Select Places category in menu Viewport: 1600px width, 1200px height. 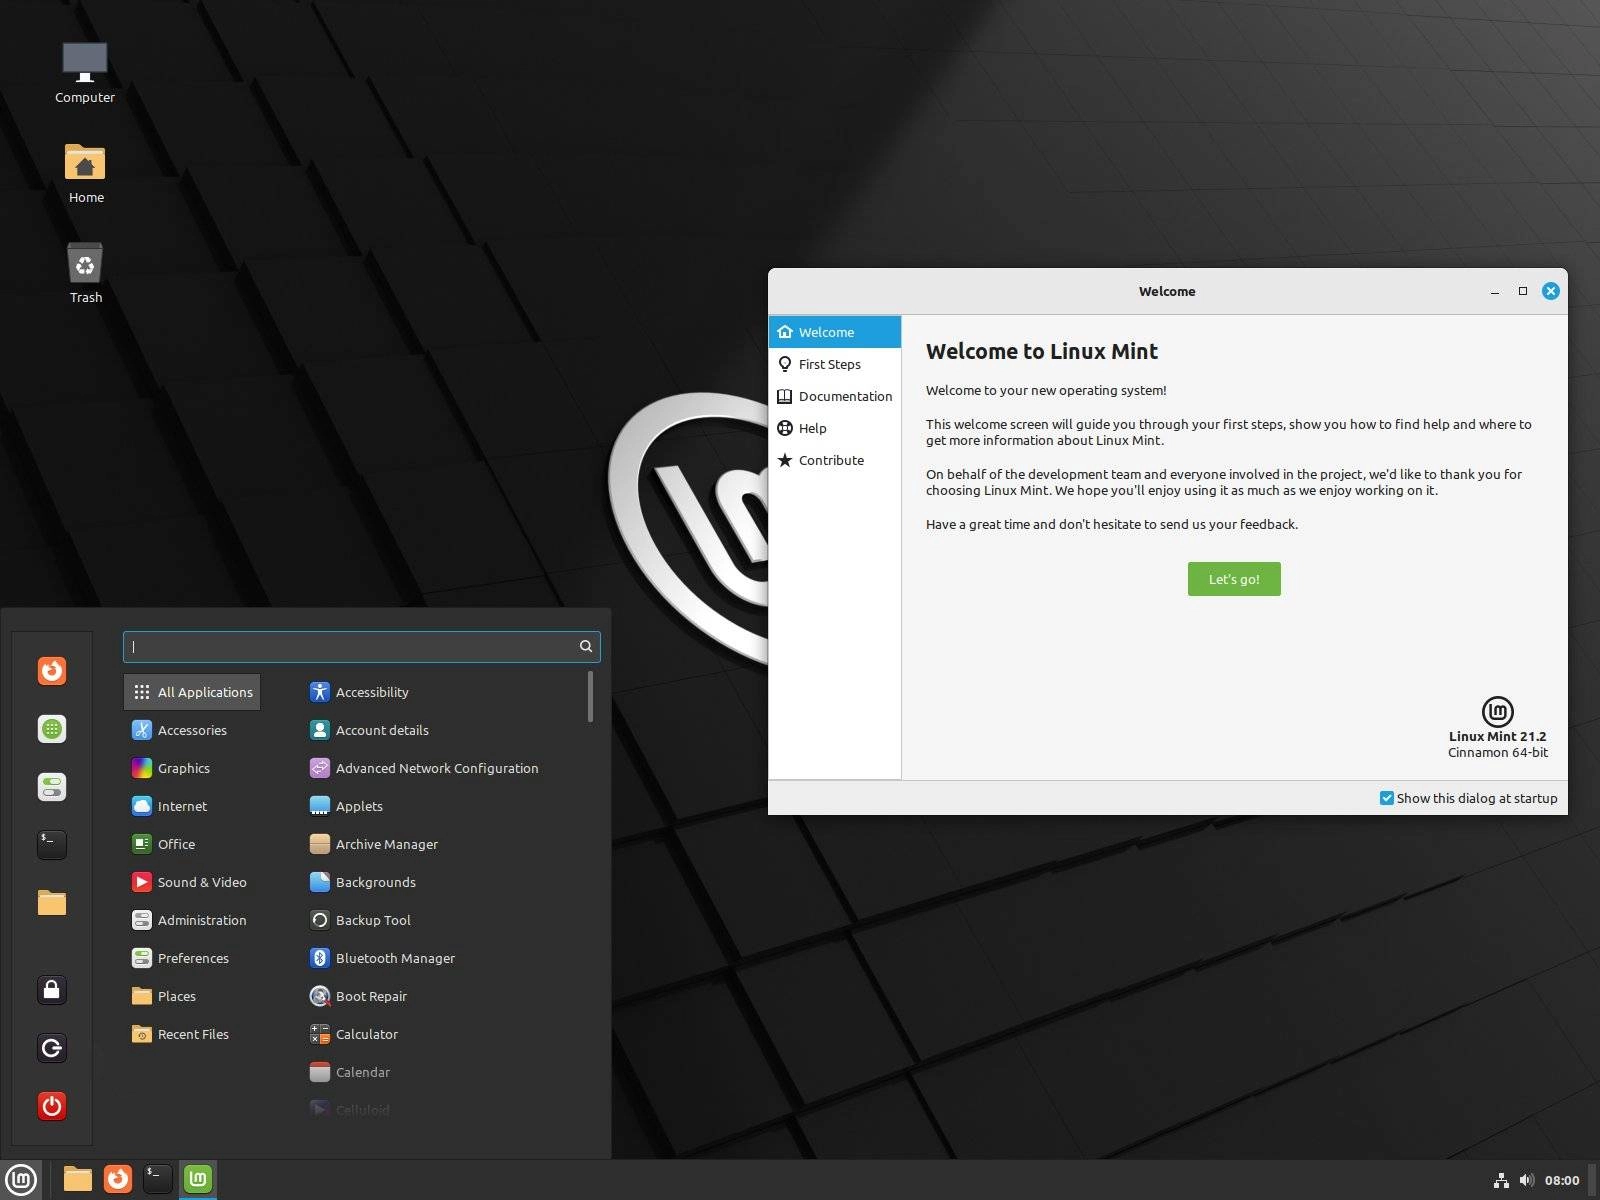pos(192,996)
